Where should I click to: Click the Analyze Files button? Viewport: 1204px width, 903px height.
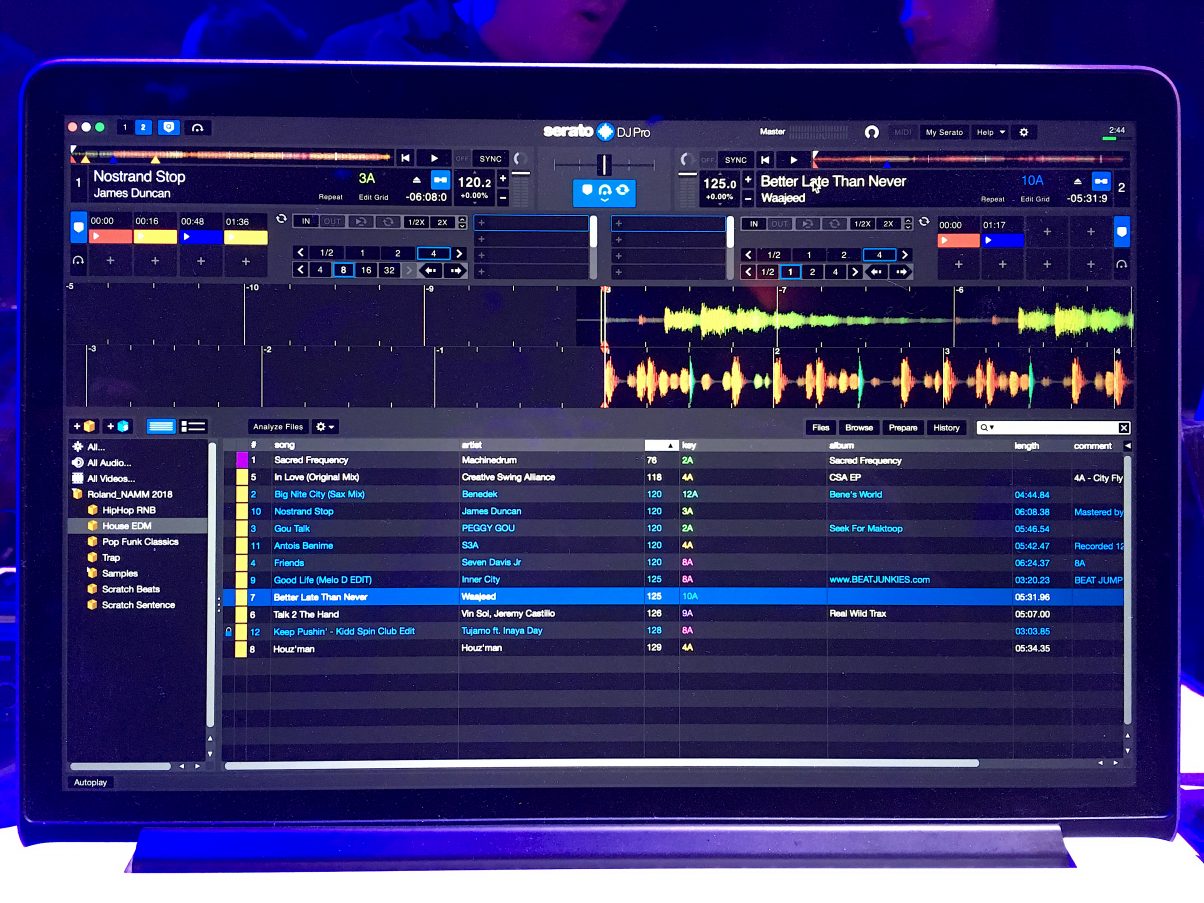pos(277,426)
